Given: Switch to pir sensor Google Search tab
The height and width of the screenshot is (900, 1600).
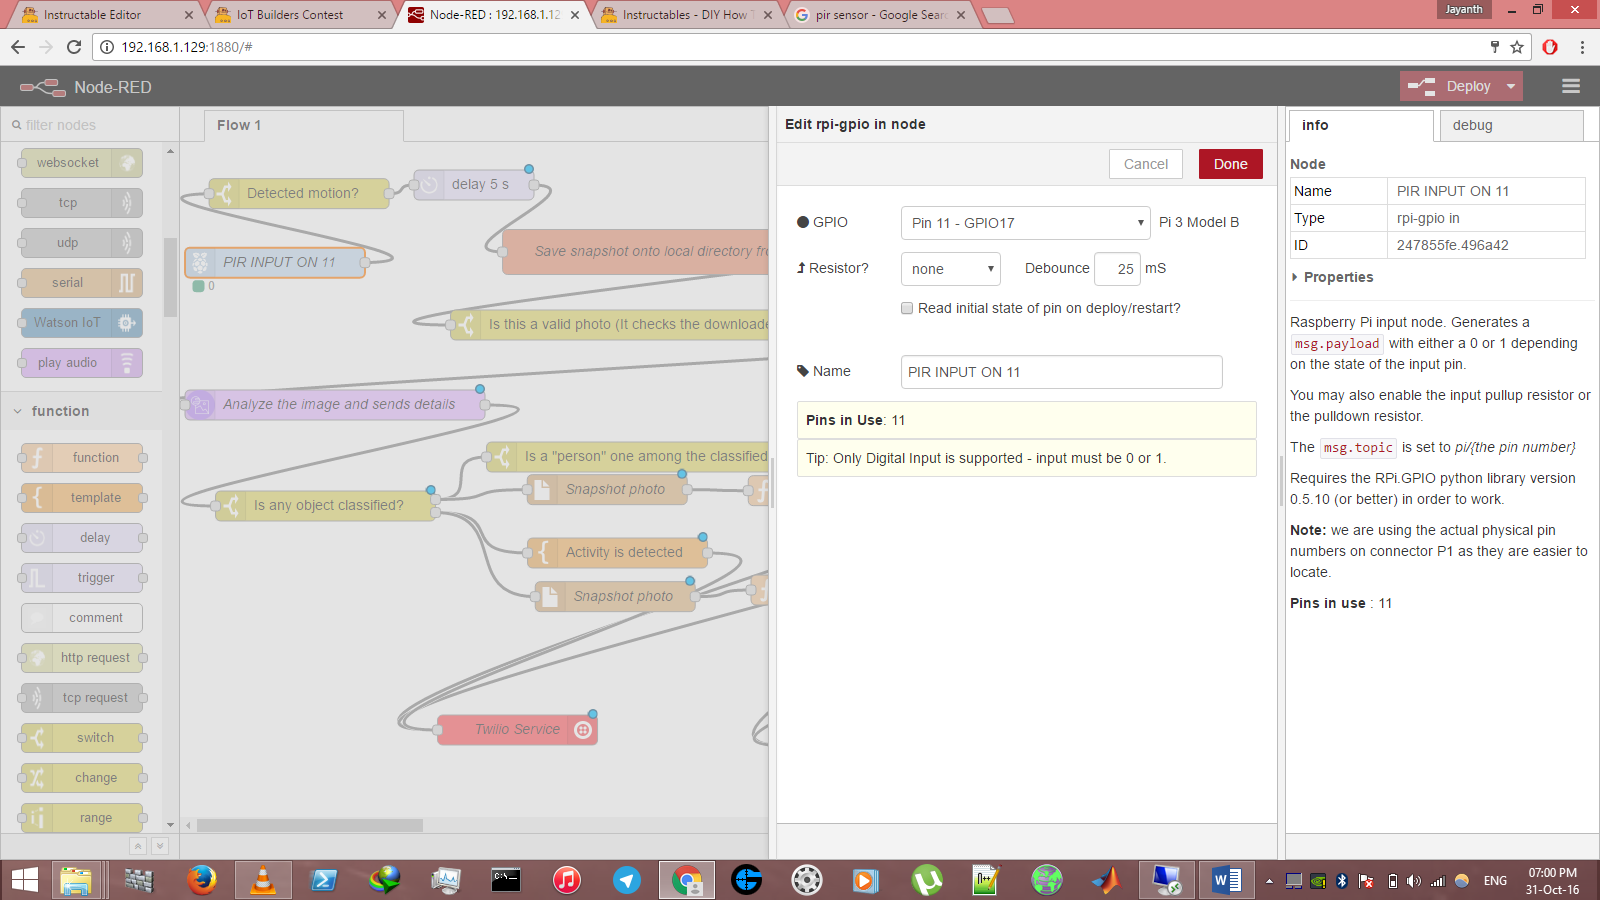Looking at the screenshot, I should (x=880, y=15).
